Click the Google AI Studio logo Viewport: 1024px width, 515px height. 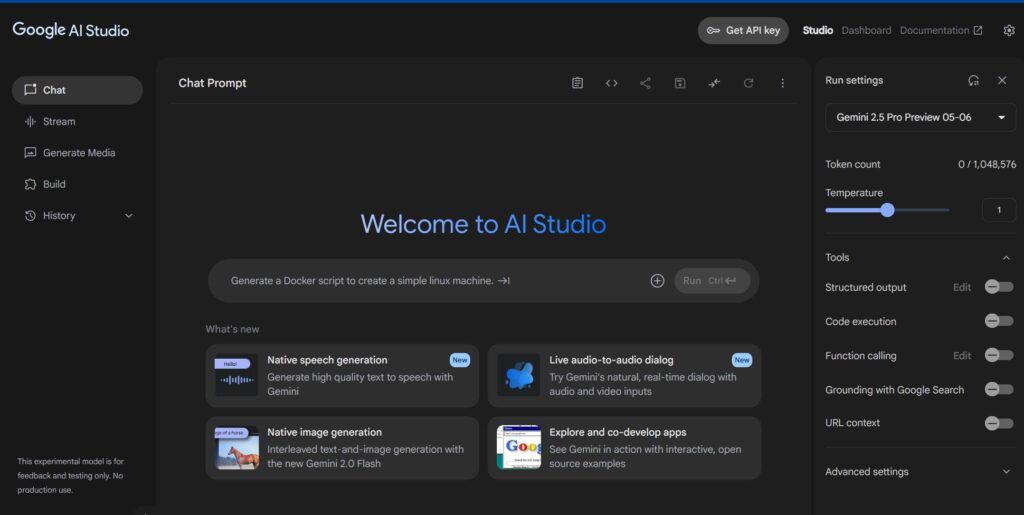(x=71, y=30)
